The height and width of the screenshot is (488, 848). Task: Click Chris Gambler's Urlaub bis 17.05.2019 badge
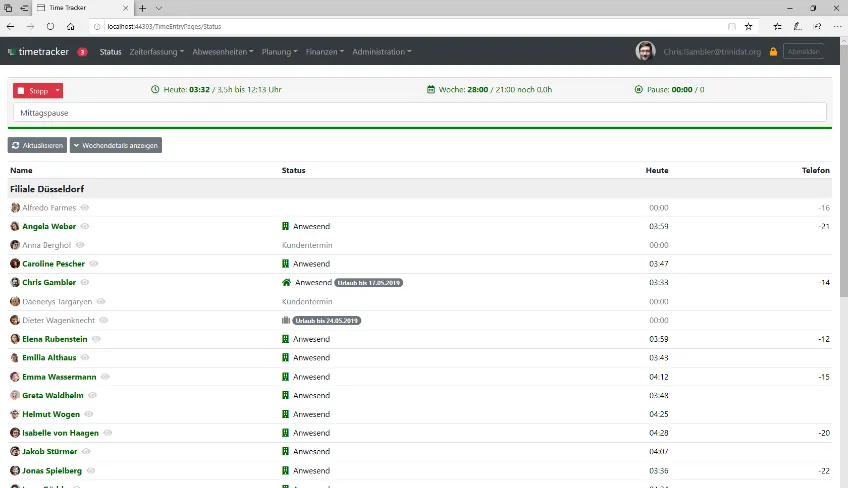(369, 283)
